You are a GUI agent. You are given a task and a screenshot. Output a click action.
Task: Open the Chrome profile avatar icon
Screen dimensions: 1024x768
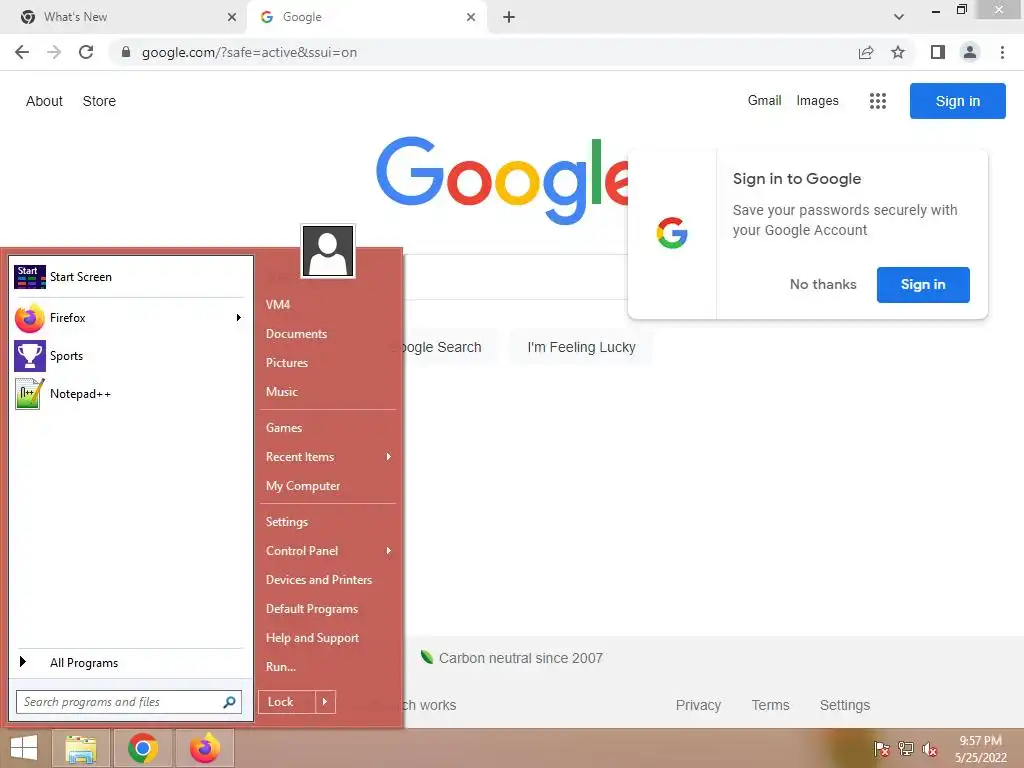[970, 52]
